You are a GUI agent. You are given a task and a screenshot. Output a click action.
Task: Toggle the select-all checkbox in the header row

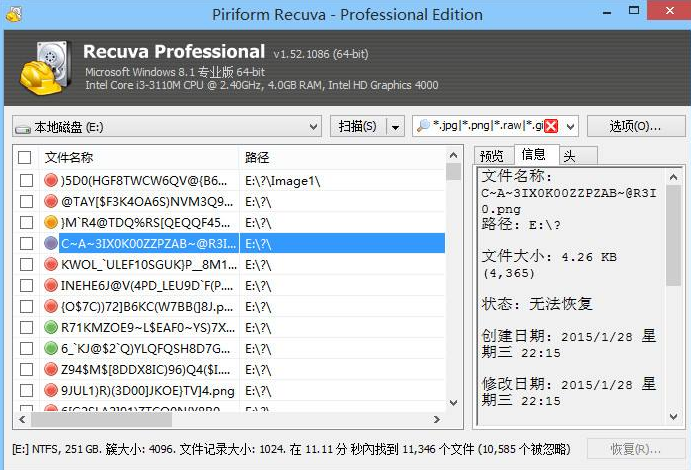pyautogui.click(x=25, y=157)
